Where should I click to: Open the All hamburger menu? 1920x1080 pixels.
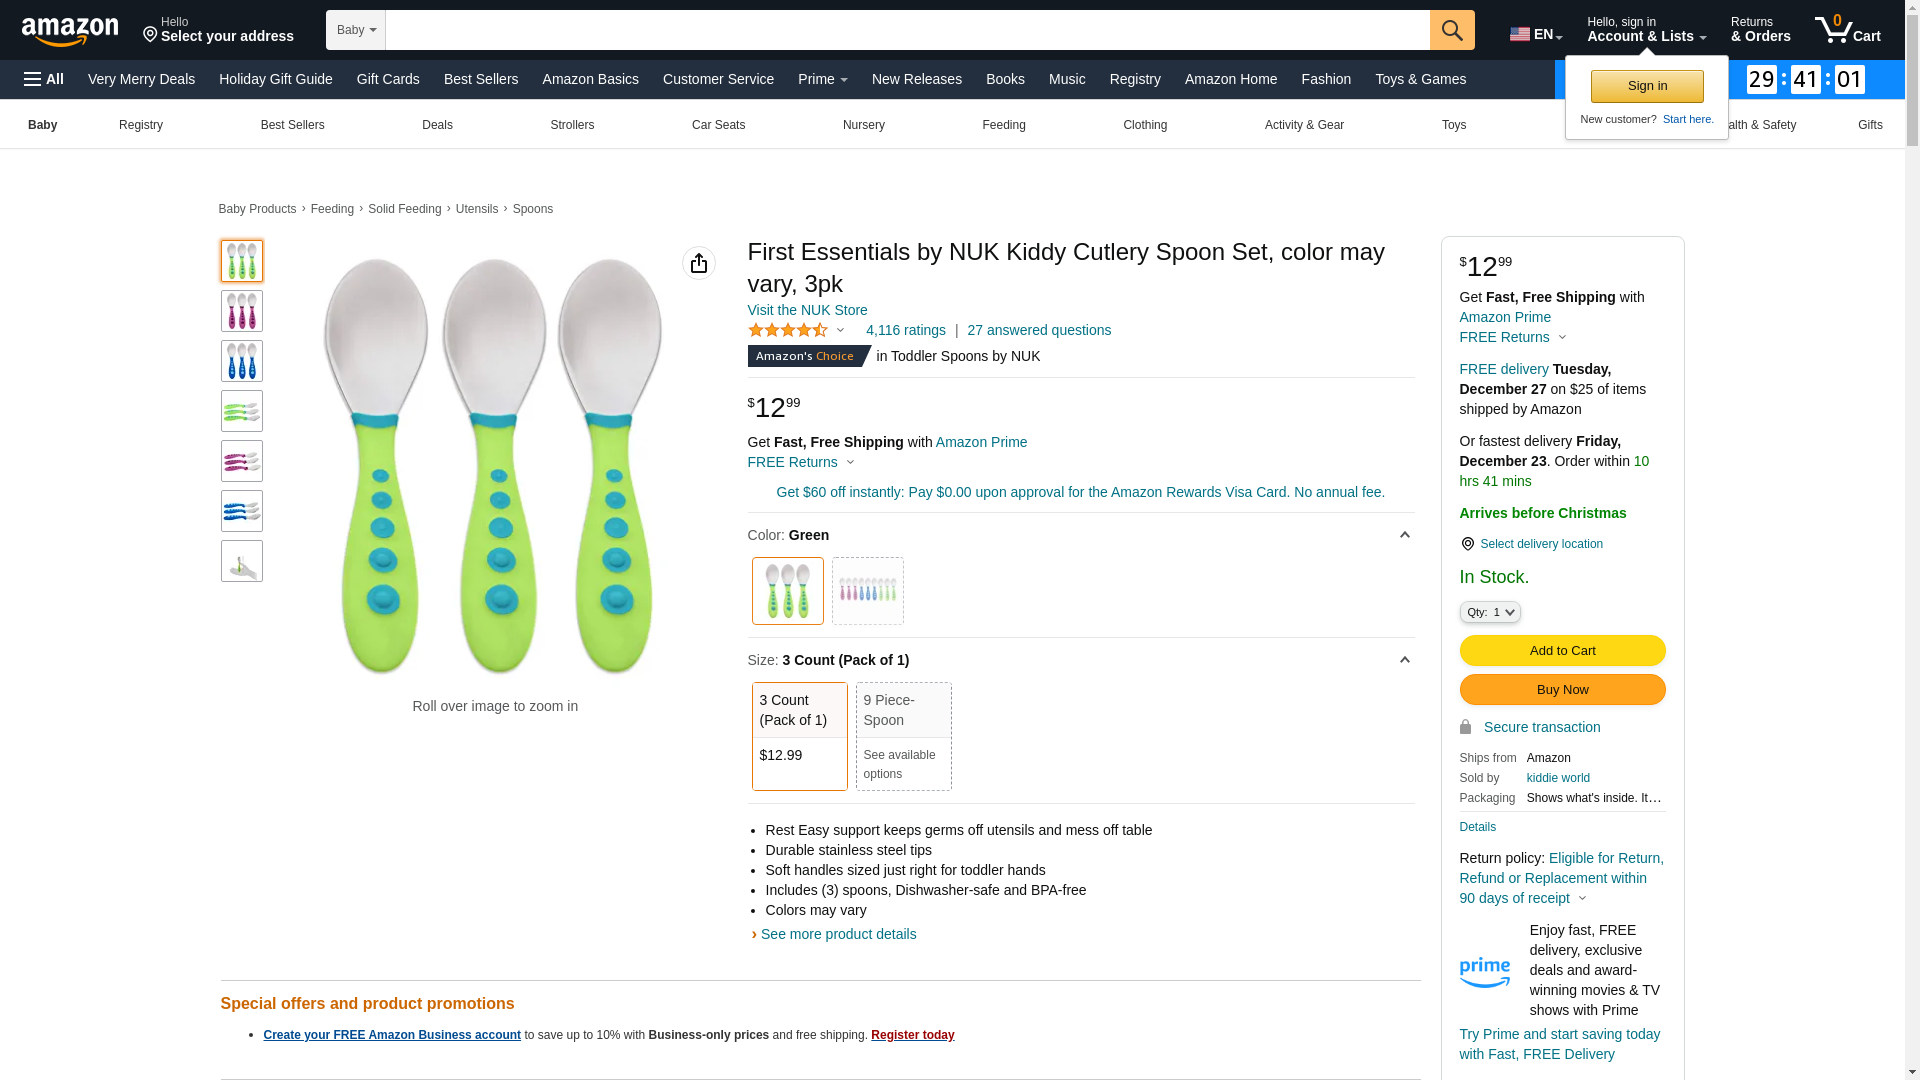[44, 79]
